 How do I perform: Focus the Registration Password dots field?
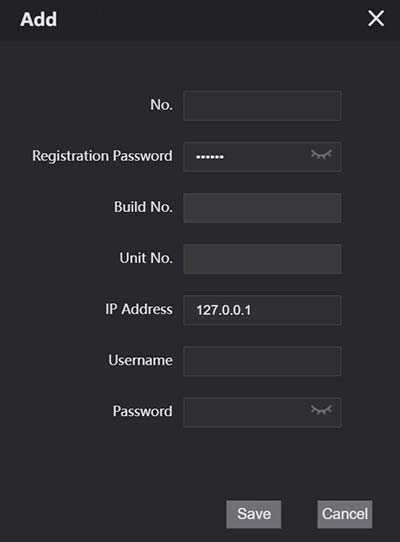pyautogui.click(x=262, y=157)
